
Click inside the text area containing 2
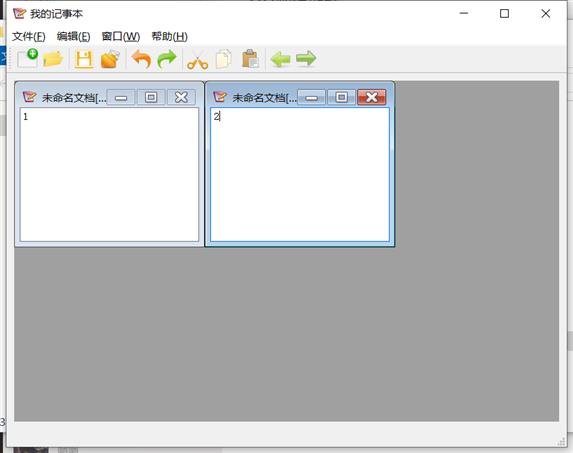[300, 174]
